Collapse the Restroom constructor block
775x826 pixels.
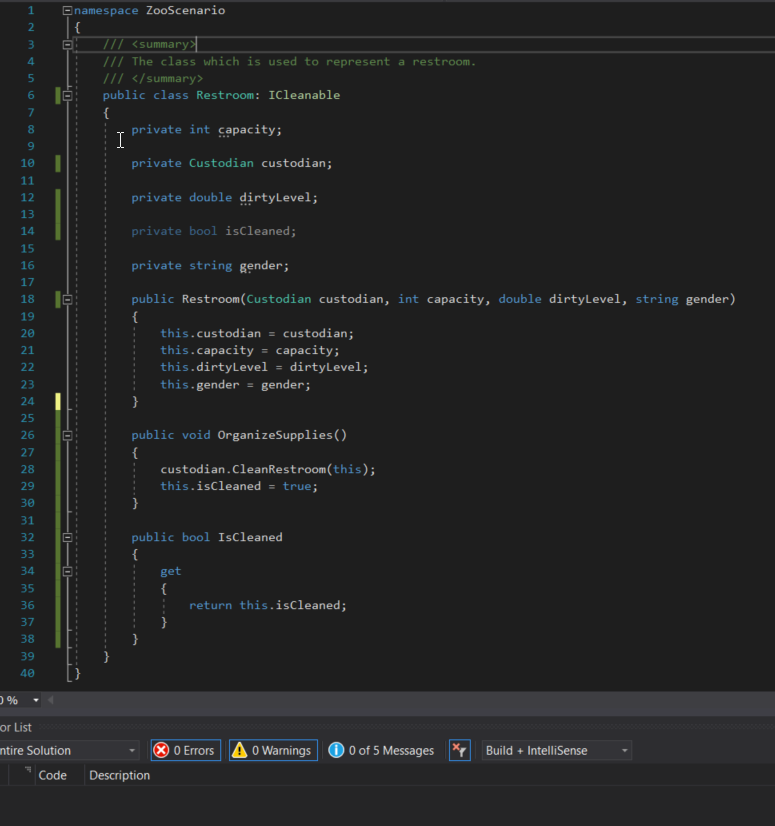(x=67, y=299)
